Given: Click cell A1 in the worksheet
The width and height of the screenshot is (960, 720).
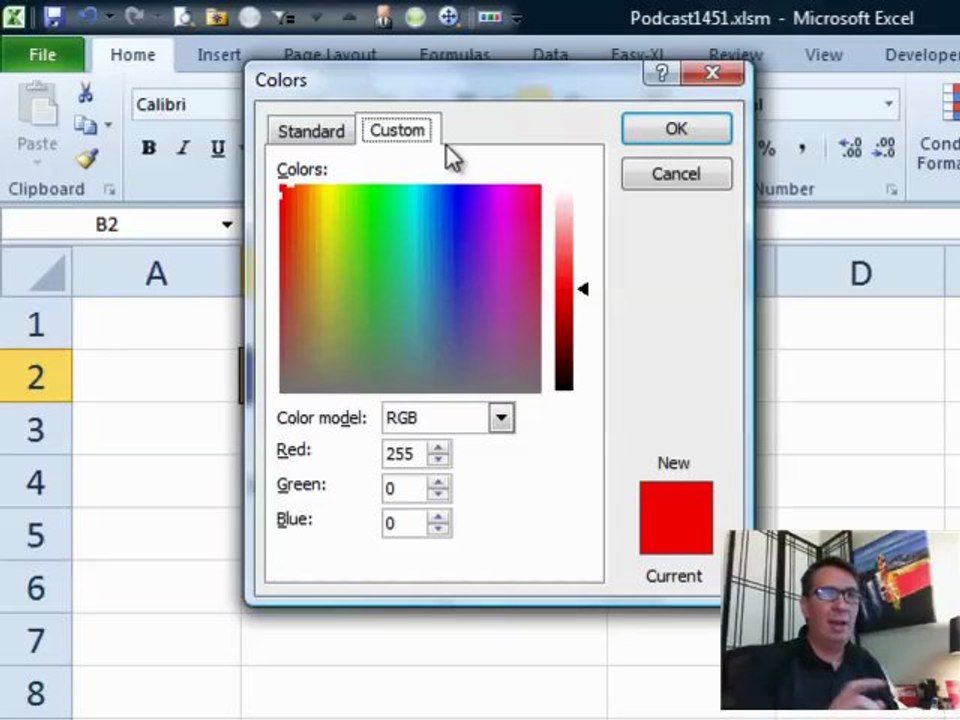Looking at the screenshot, I should tap(157, 323).
